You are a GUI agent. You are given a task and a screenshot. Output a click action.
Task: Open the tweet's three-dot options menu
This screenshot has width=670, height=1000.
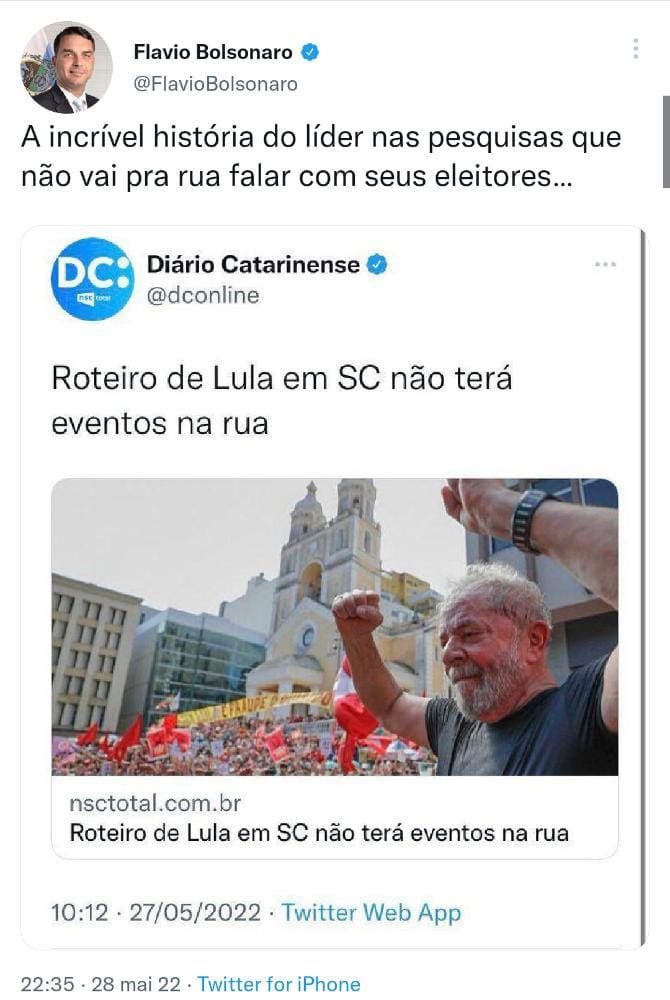coord(636,48)
